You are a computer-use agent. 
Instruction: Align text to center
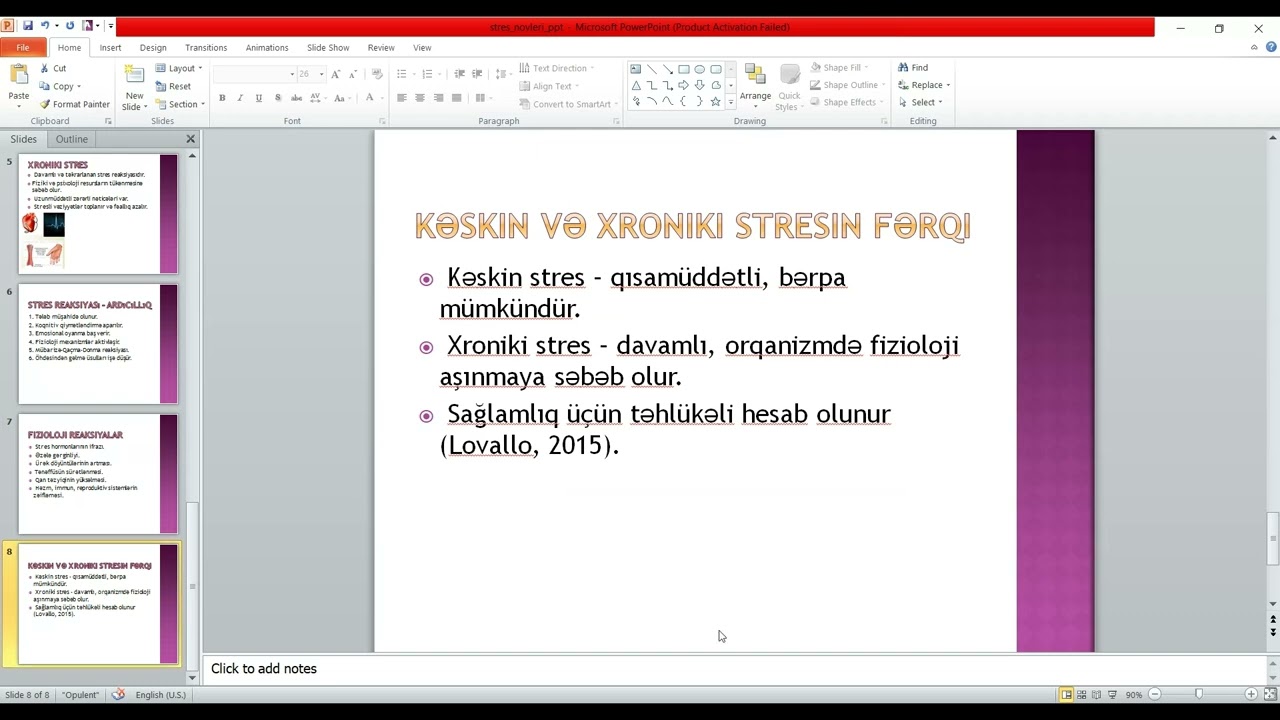pyautogui.click(x=420, y=98)
